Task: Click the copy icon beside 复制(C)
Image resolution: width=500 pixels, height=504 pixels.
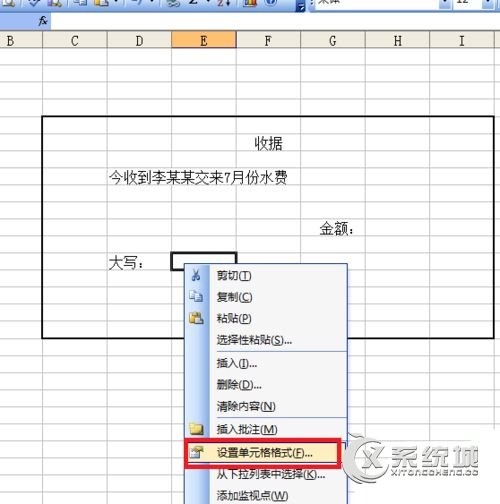Action: [x=196, y=296]
